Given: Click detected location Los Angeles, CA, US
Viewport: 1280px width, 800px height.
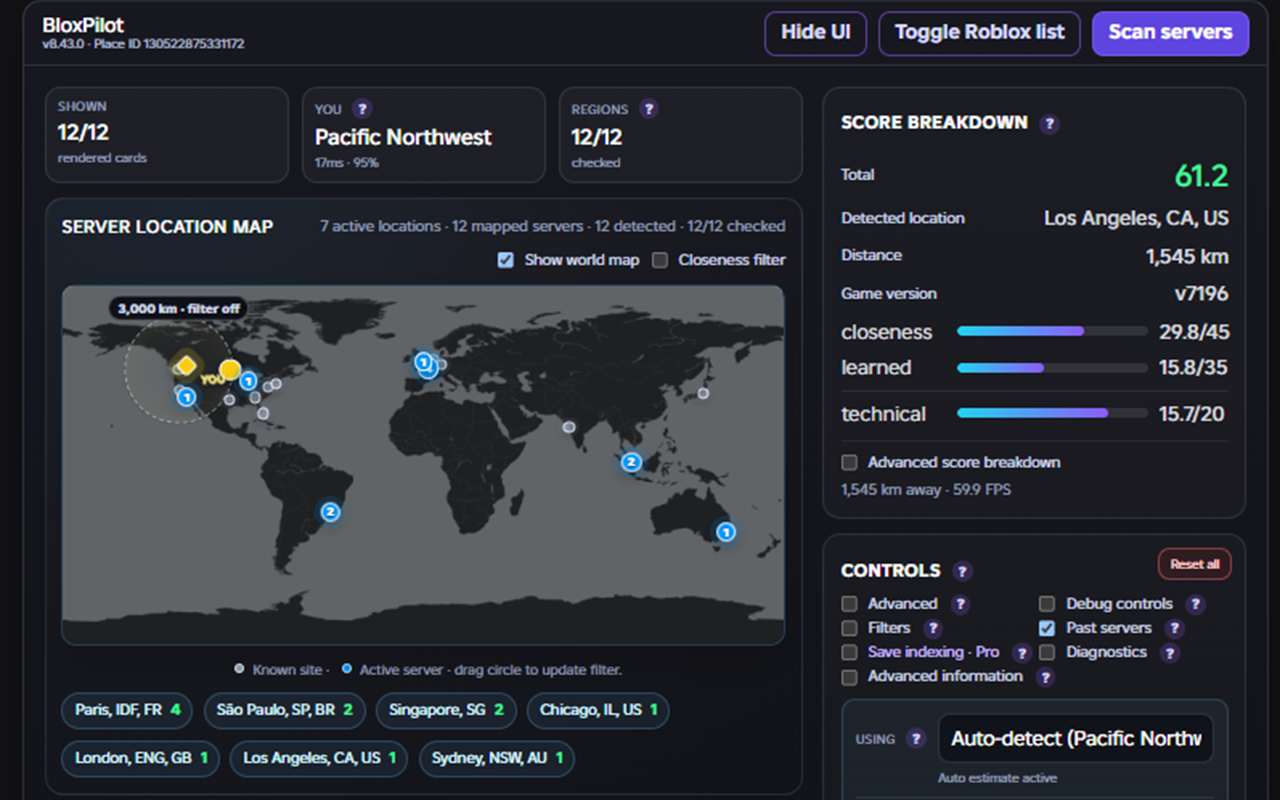Looking at the screenshot, I should 1137,218.
